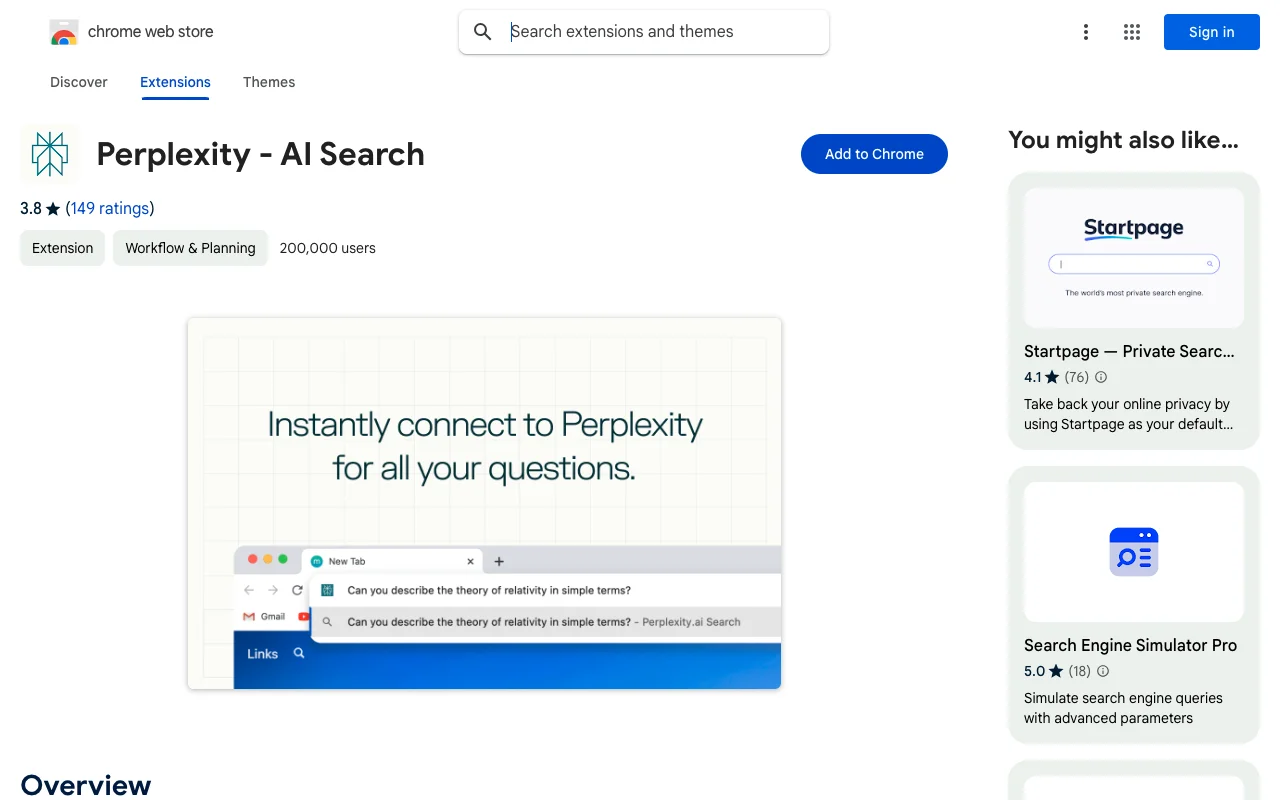Open the Google apps launcher grid

pos(1131,32)
